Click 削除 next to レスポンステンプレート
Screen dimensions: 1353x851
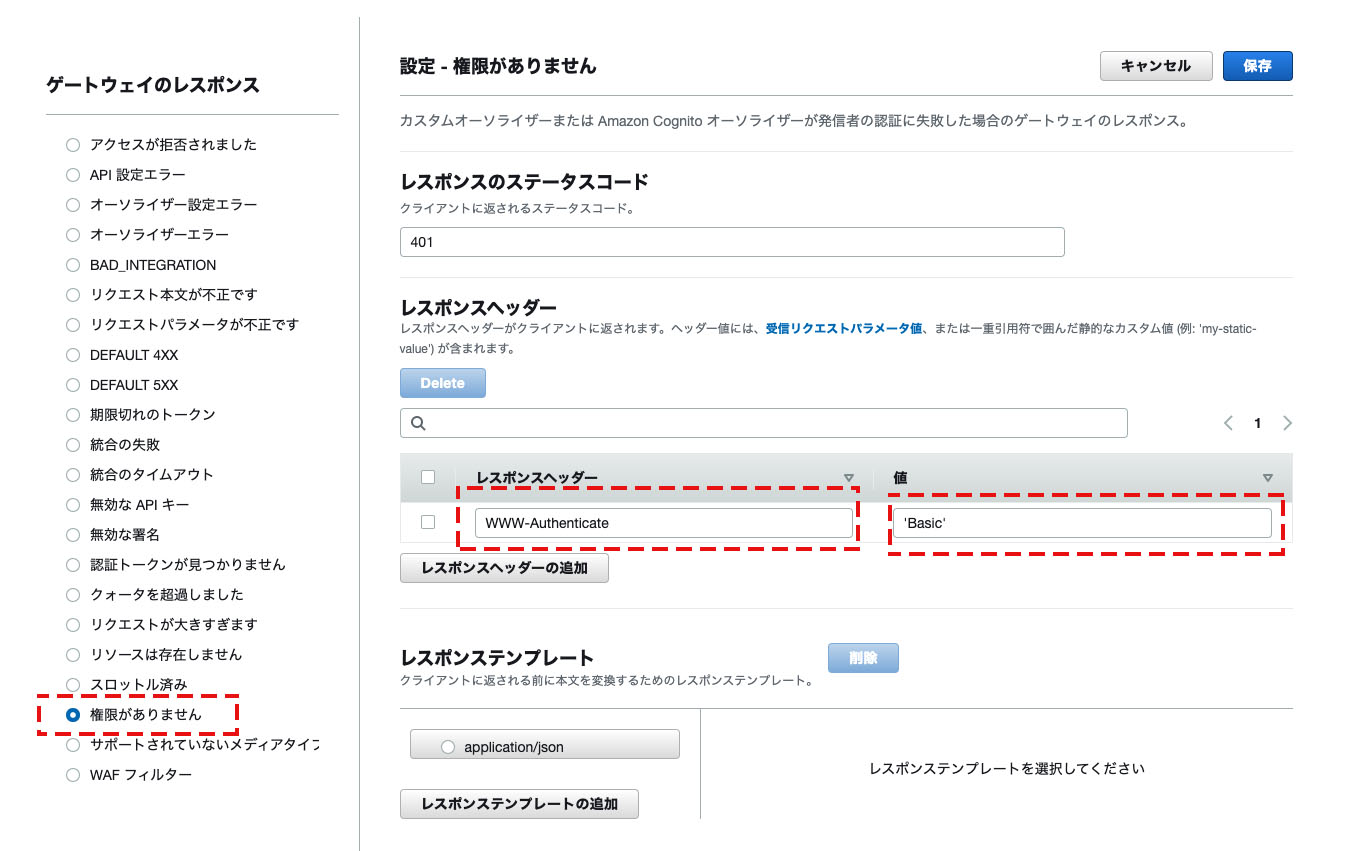(x=862, y=657)
